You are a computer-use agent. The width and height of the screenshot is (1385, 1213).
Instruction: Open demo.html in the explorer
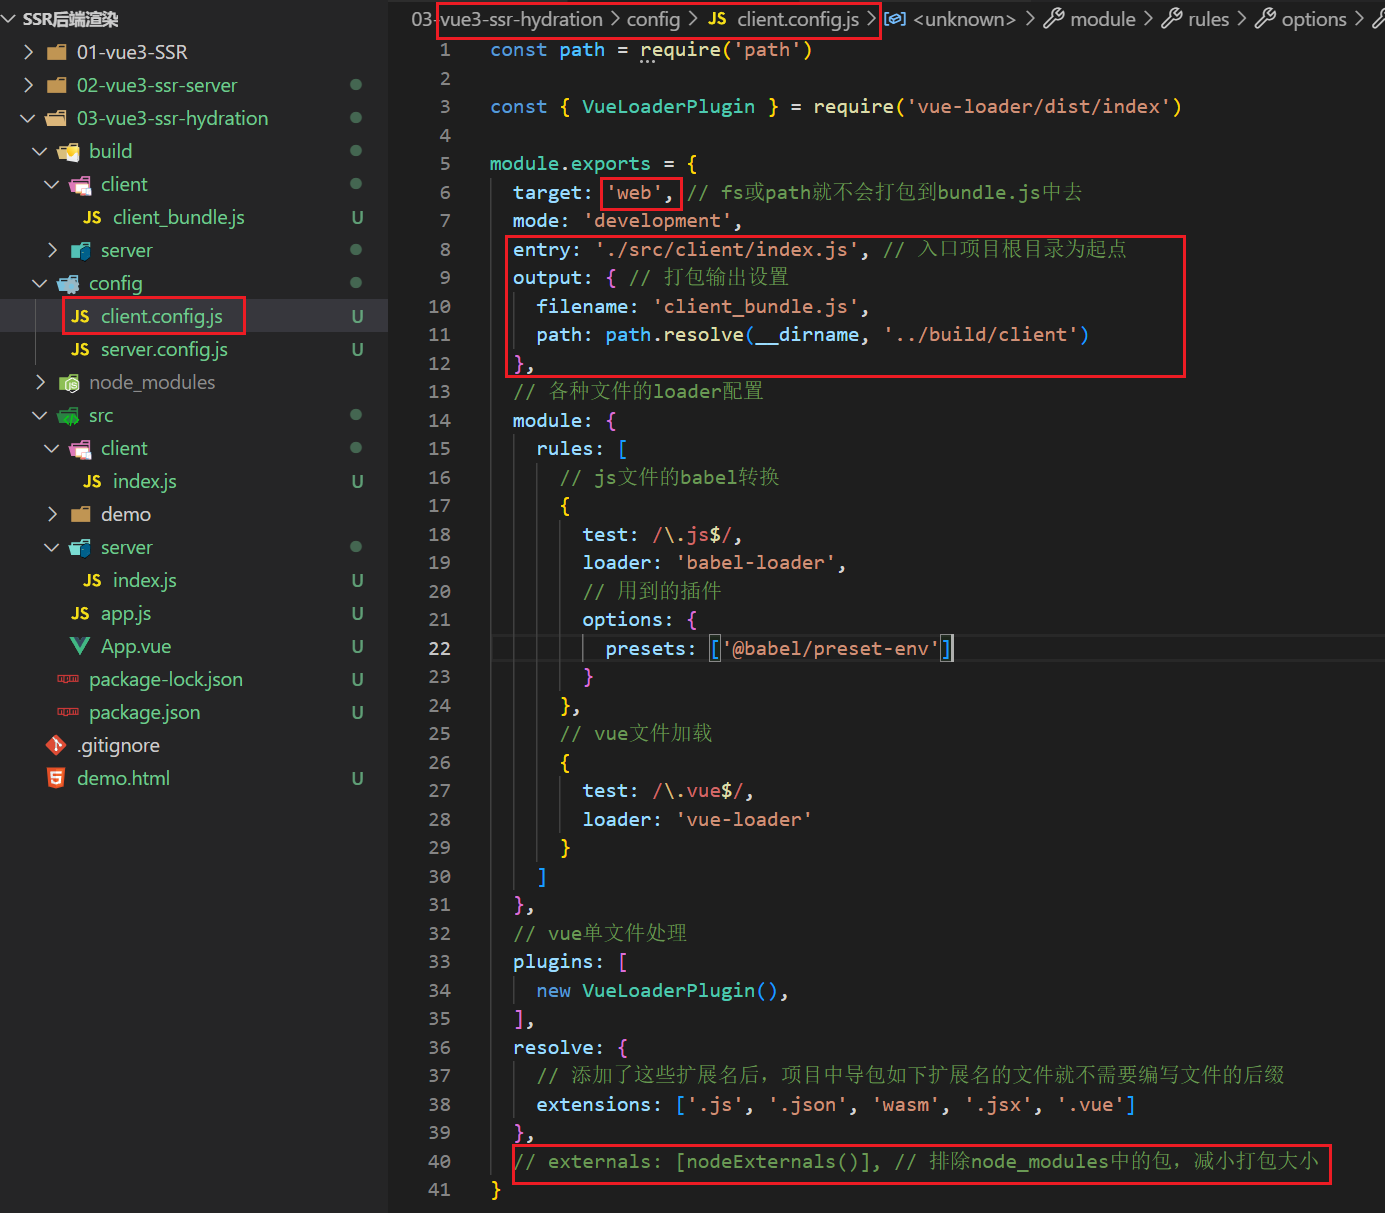[x=123, y=778]
